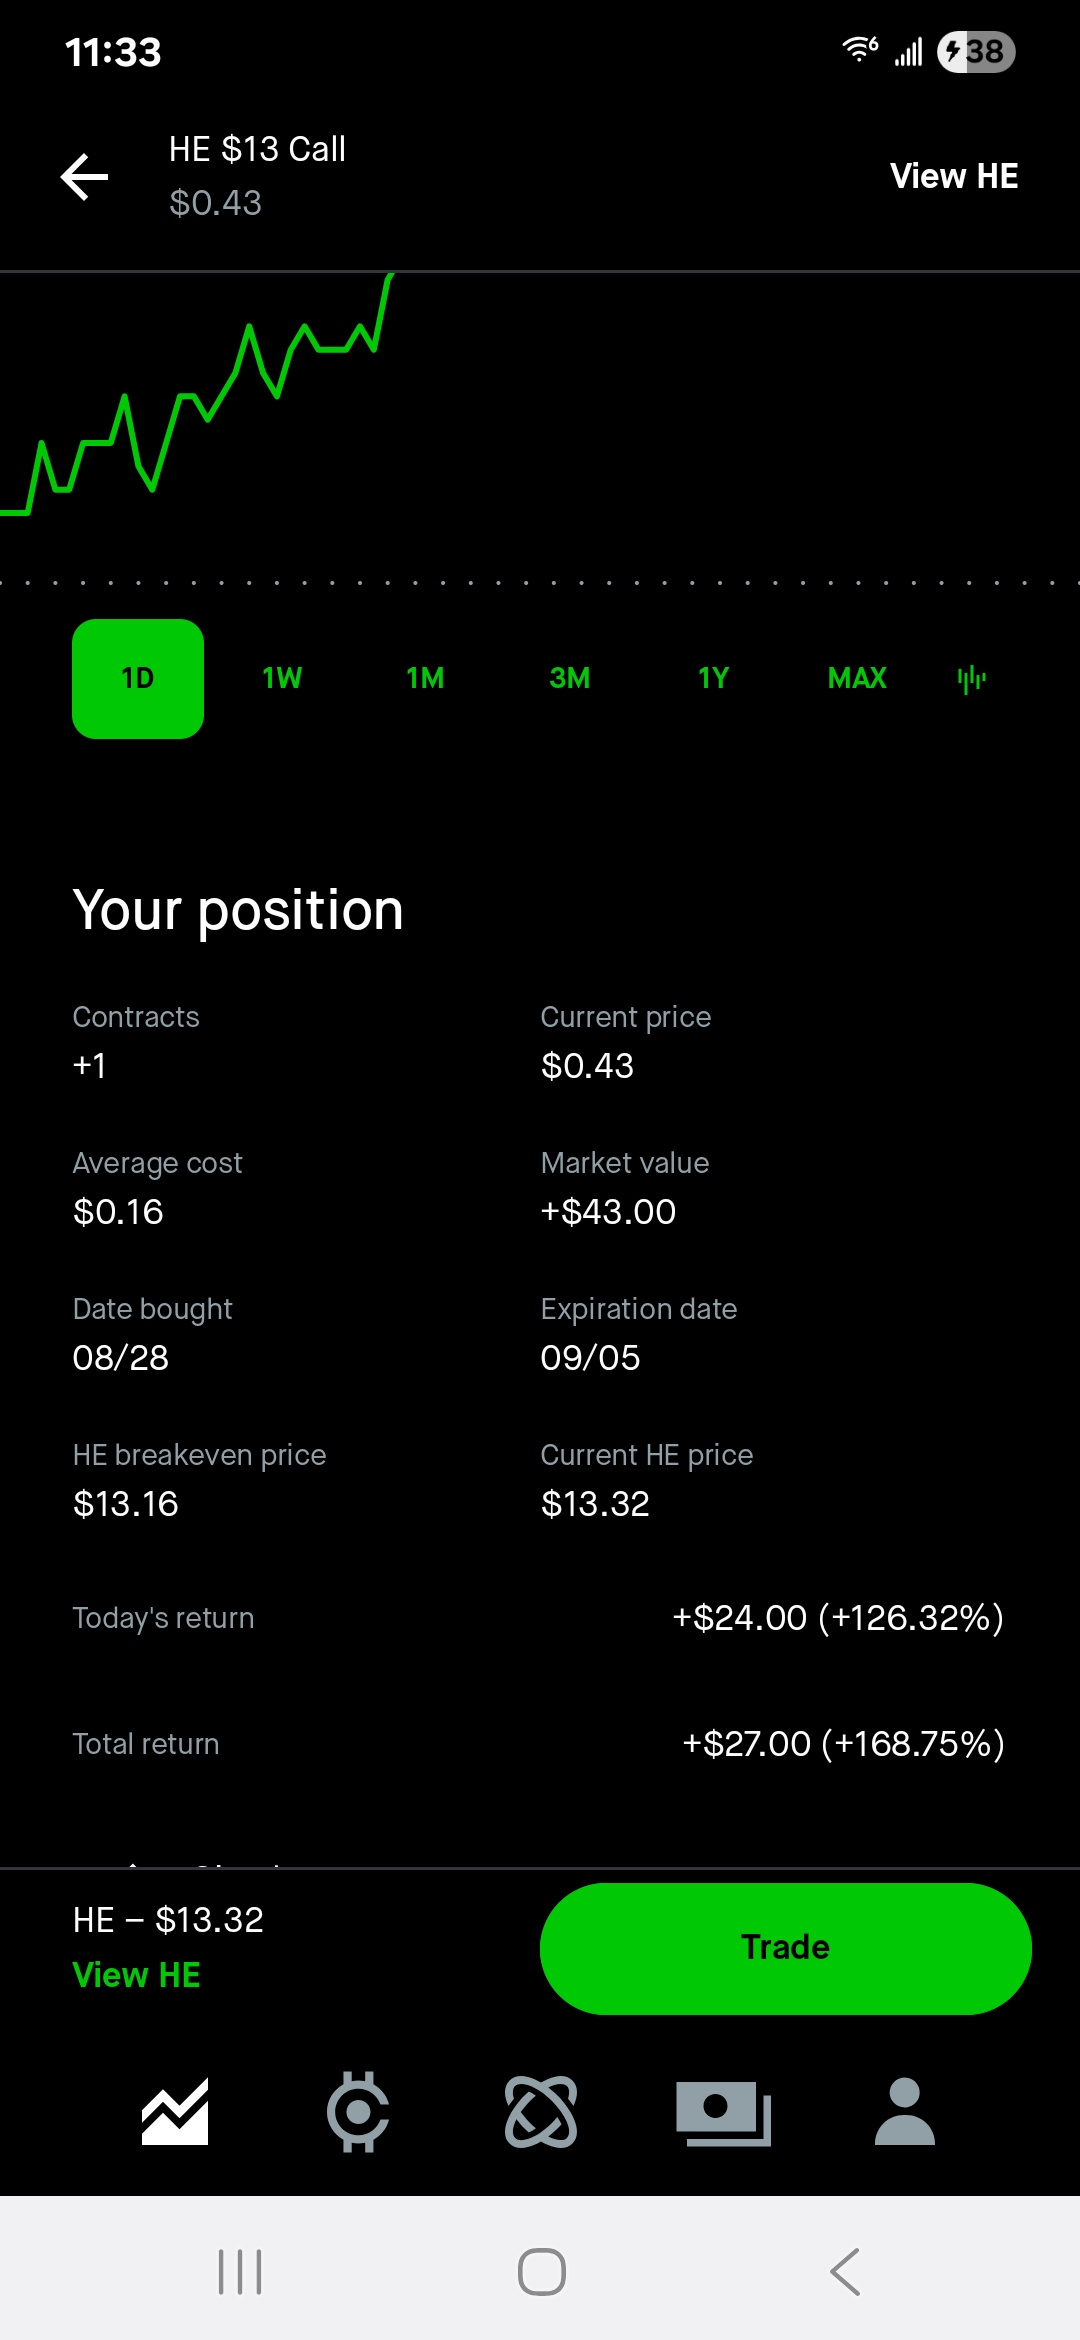Tap green View HE link at bottom
Image resolution: width=1080 pixels, height=2340 pixels.
137,1975
